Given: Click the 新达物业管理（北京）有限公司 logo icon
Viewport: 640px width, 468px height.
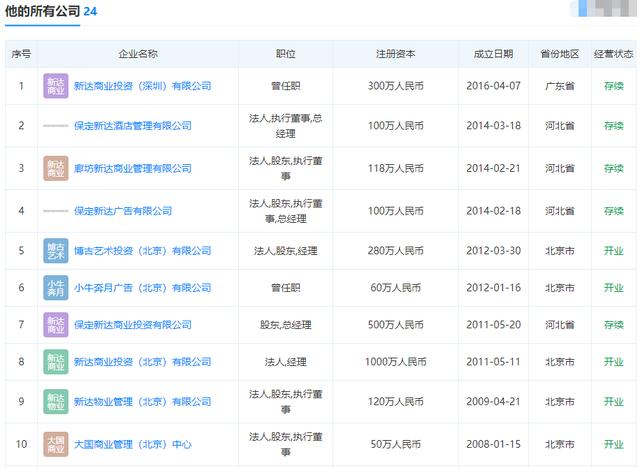Looking at the screenshot, I should click(x=56, y=401).
